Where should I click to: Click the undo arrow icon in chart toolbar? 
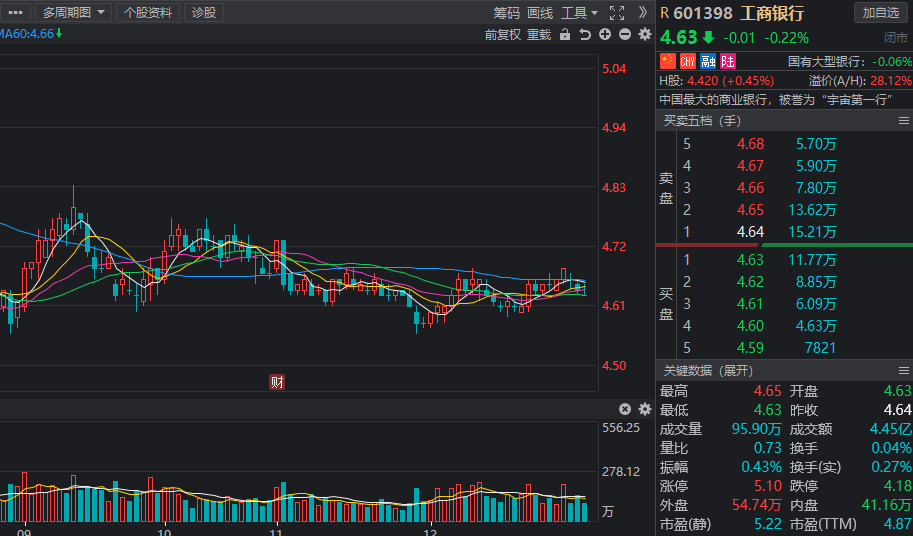tap(585, 34)
